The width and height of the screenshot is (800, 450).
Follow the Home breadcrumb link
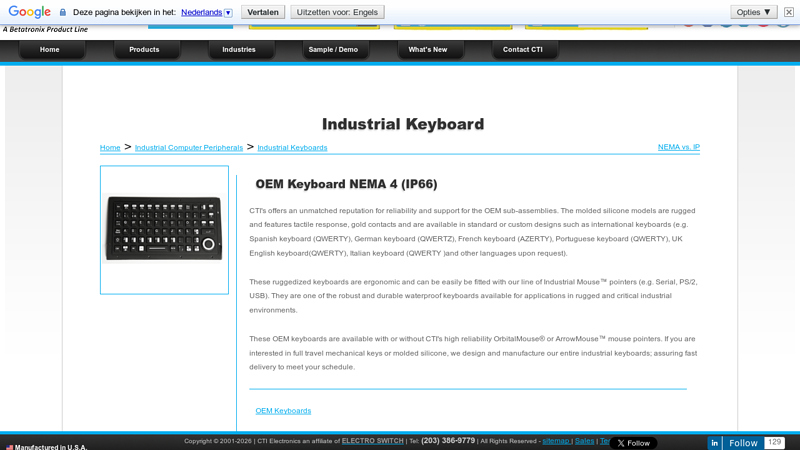[110, 147]
